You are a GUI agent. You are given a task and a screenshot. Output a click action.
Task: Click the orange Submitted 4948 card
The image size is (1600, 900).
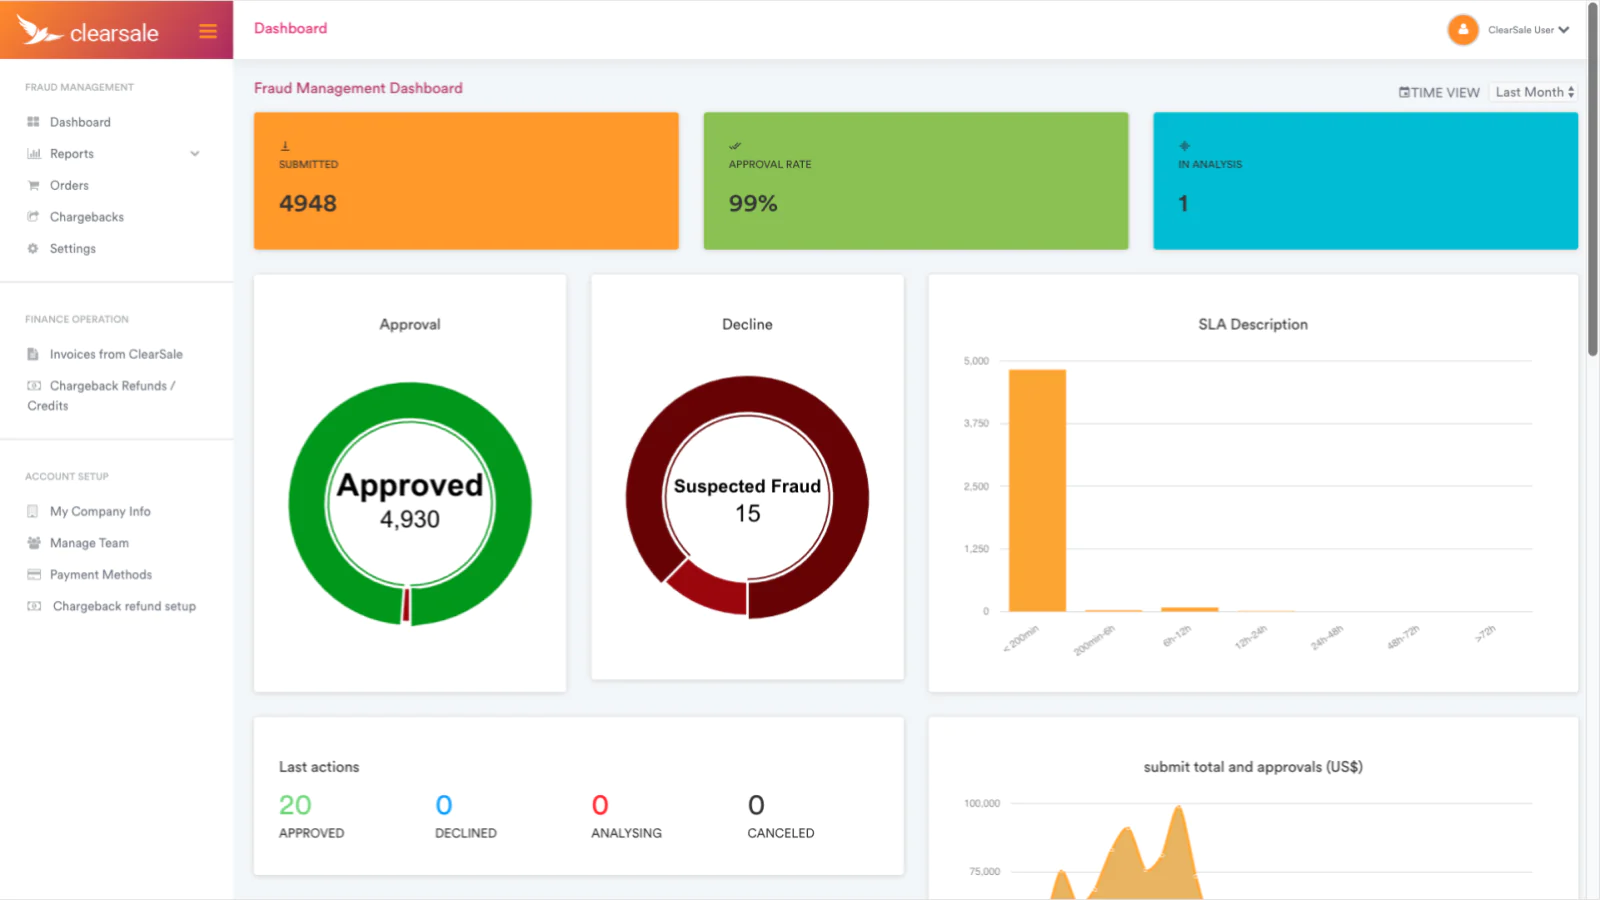pyautogui.click(x=466, y=181)
